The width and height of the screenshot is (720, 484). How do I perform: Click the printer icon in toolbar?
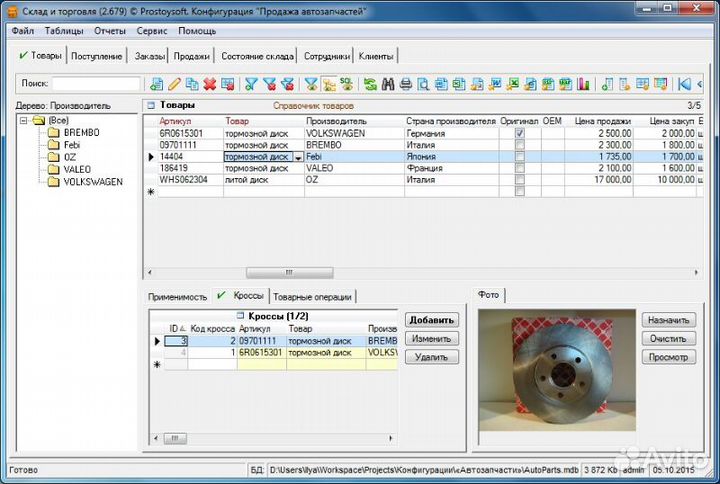click(x=406, y=84)
